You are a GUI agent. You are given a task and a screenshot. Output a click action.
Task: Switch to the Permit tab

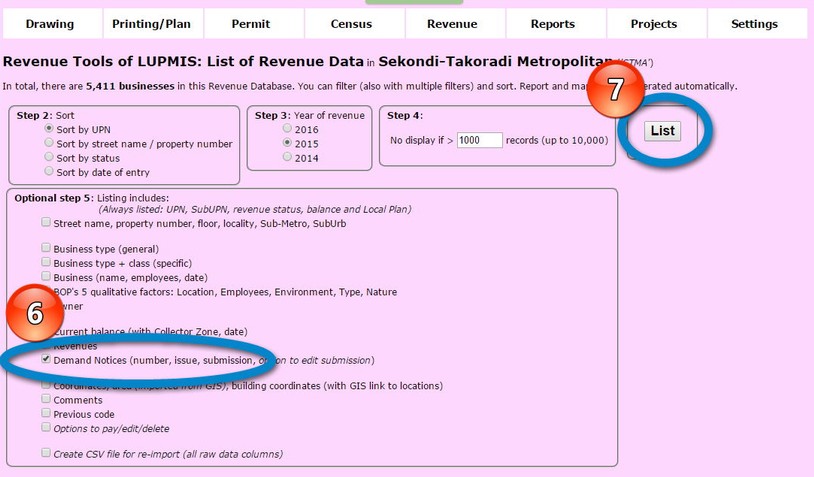(253, 24)
